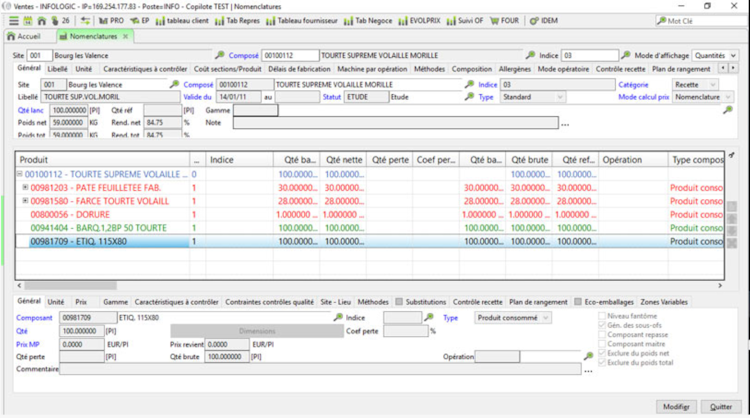Open the EP toolbar shortcut
This screenshot has width=750, height=418.
point(140,21)
